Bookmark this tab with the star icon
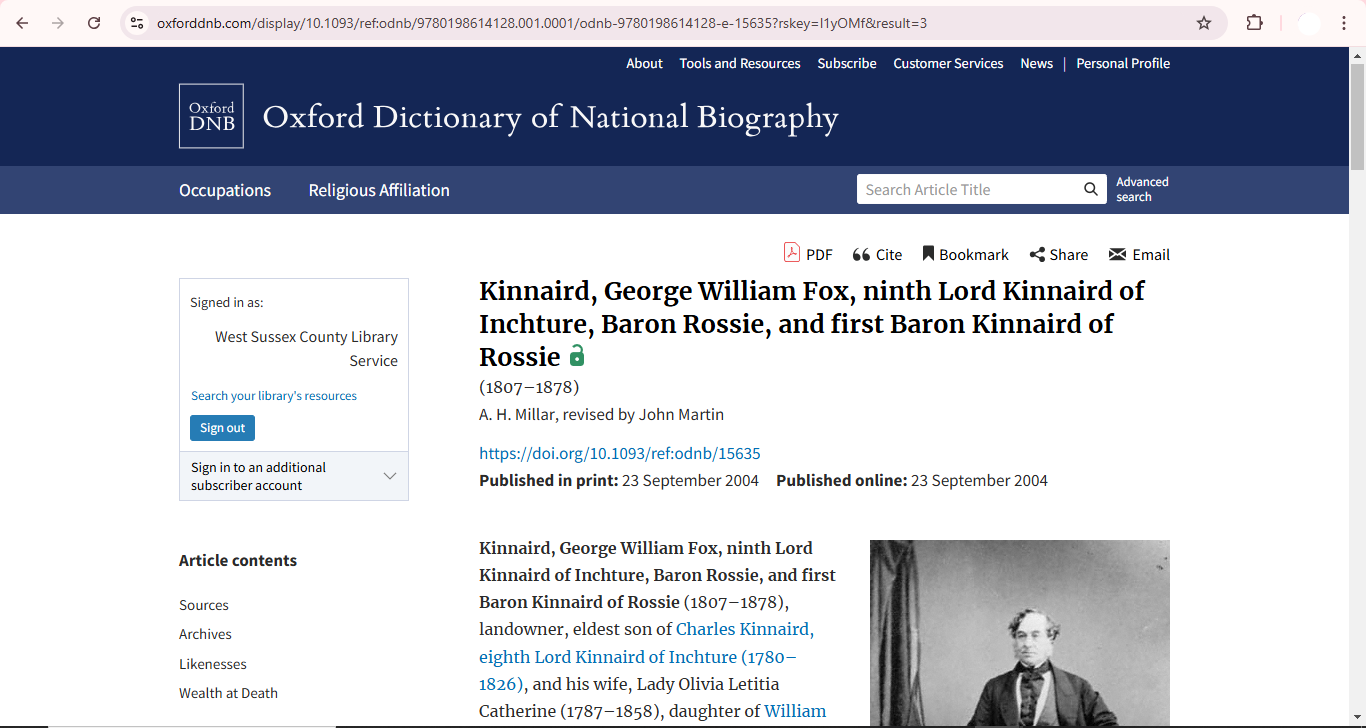This screenshot has width=1366, height=728. tap(1204, 23)
